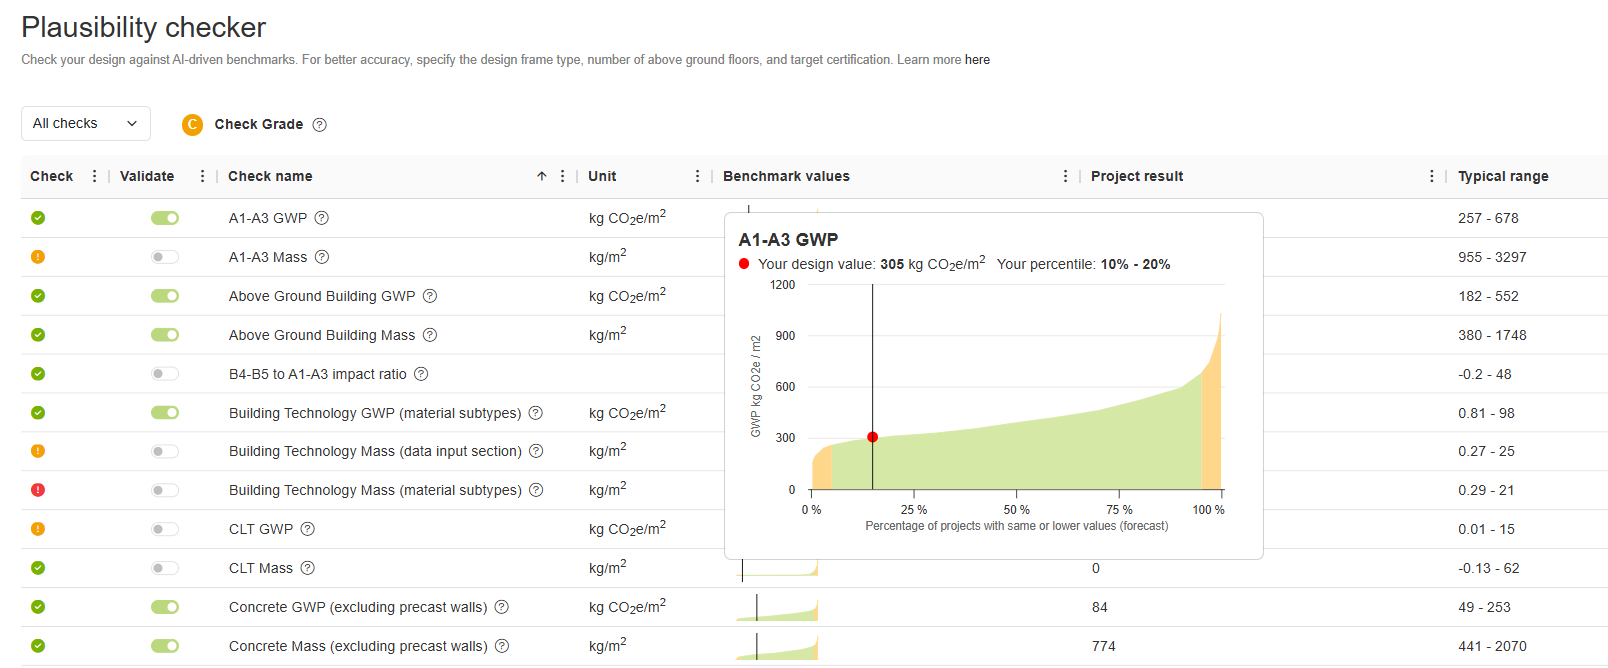The image size is (1608, 668).
Task: Disable validation toggle for A1-A3 GWP
Action: pos(165,218)
